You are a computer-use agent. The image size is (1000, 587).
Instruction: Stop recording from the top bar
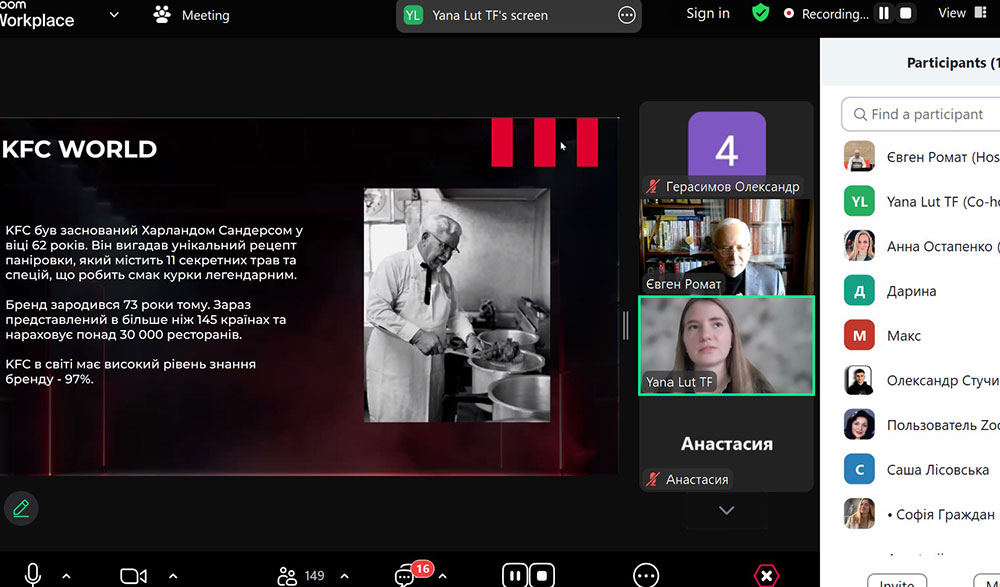pyautogui.click(x=906, y=13)
